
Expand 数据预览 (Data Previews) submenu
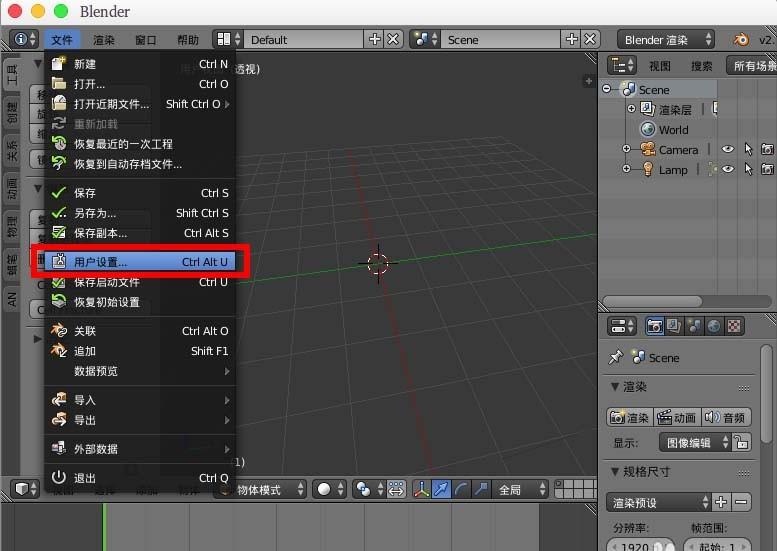point(140,371)
